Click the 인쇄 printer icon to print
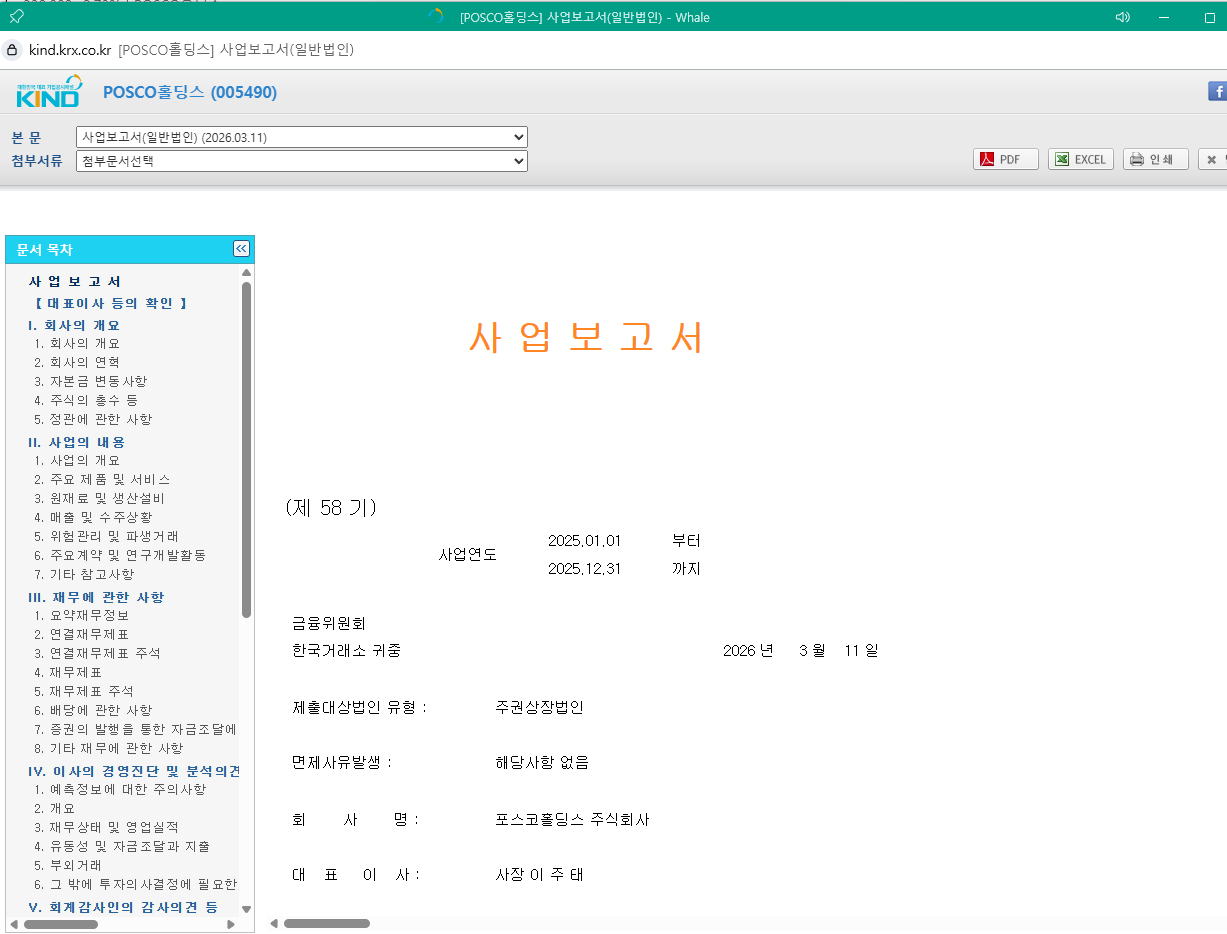Image resolution: width=1227 pixels, height=934 pixels. 1155,158
